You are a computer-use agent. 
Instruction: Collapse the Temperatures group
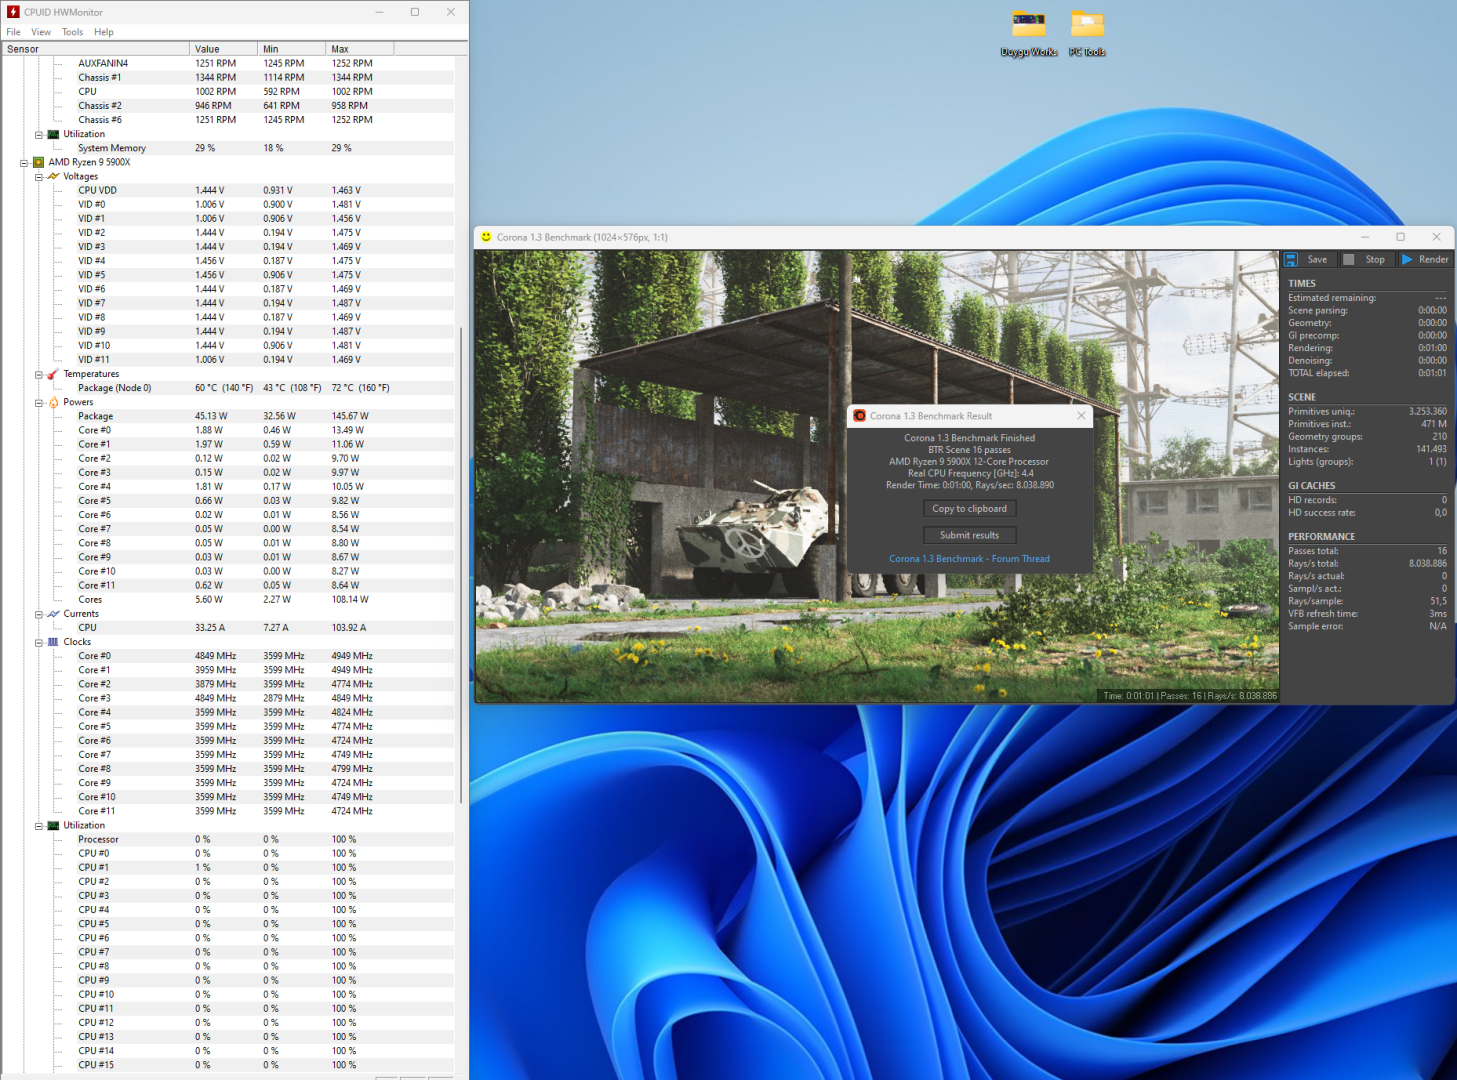pyautogui.click(x=39, y=375)
